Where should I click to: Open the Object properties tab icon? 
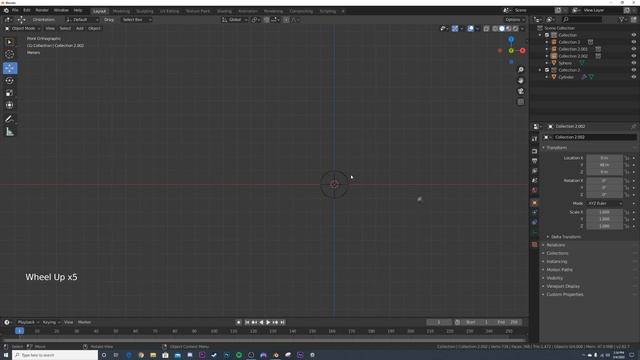point(534,202)
